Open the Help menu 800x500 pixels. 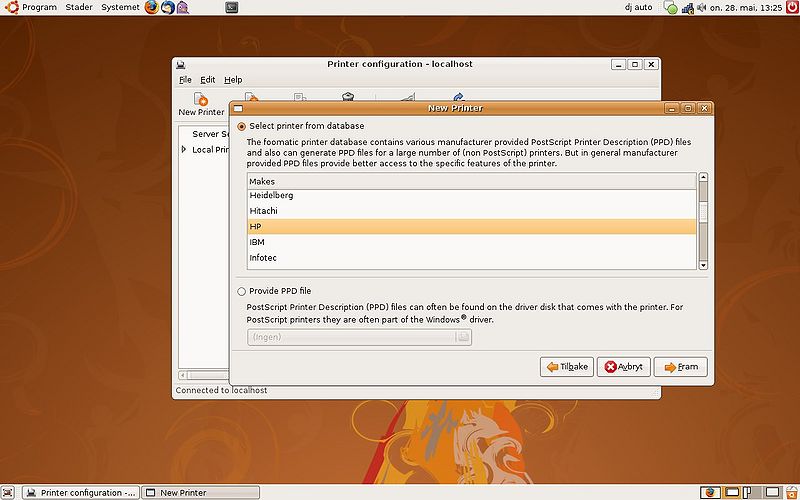coord(233,80)
